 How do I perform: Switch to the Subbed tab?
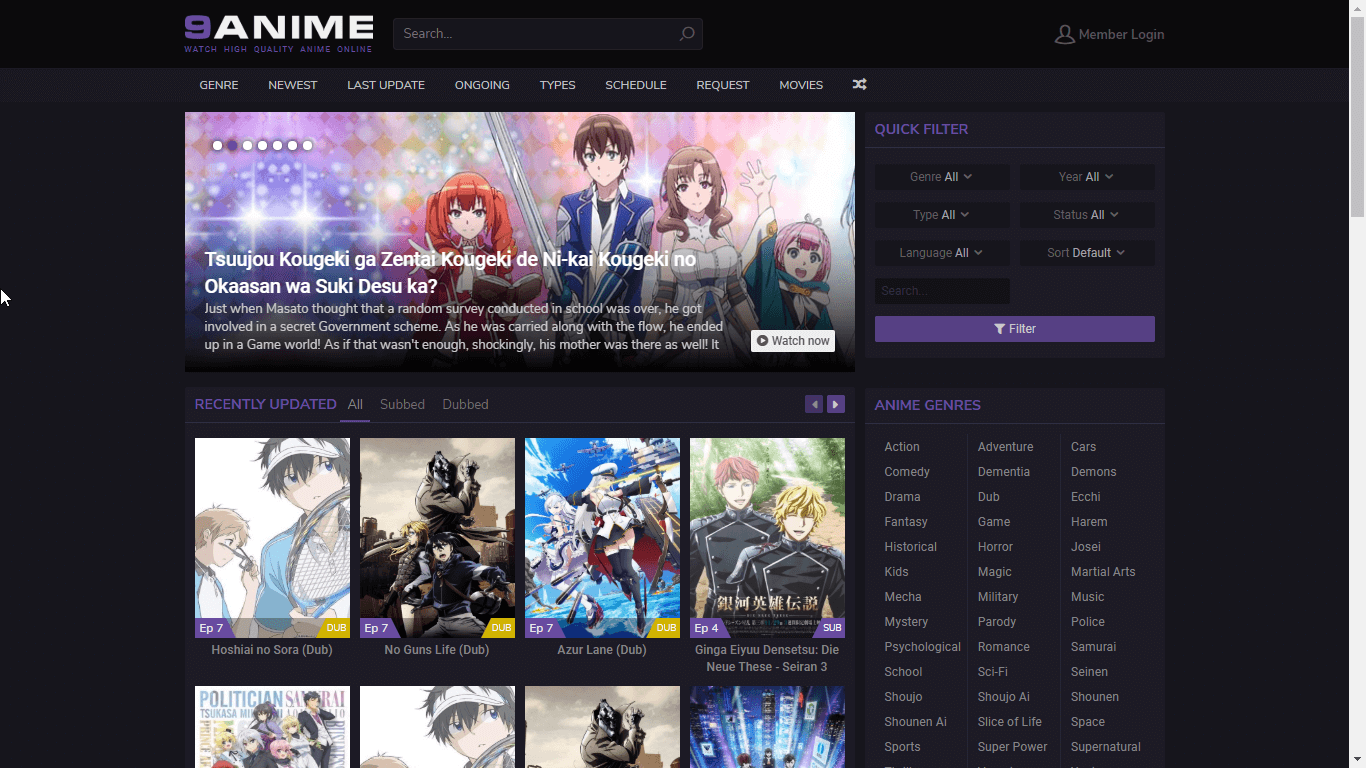pyautogui.click(x=402, y=404)
